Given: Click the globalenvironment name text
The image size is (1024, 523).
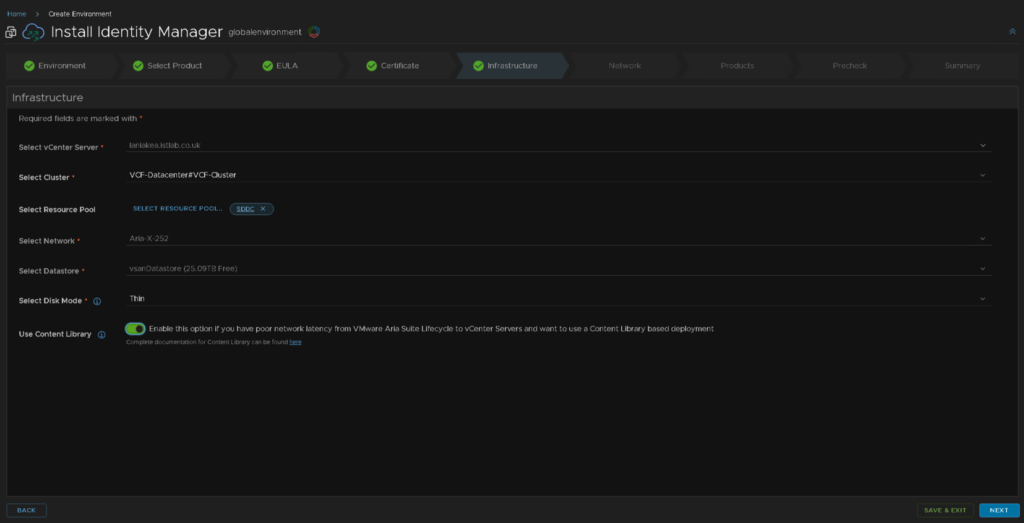Looking at the screenshot, I should 264,32.
